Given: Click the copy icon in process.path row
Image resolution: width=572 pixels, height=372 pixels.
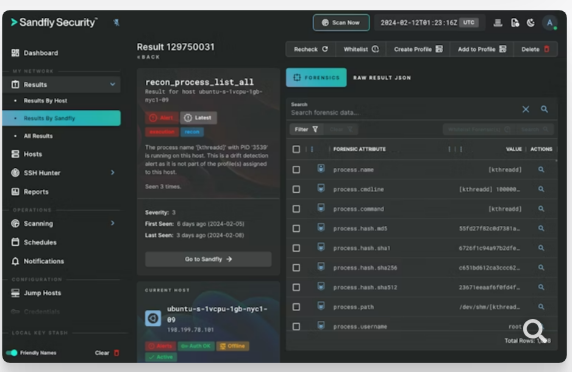Looking at the screenshot, I should point(321,306).
